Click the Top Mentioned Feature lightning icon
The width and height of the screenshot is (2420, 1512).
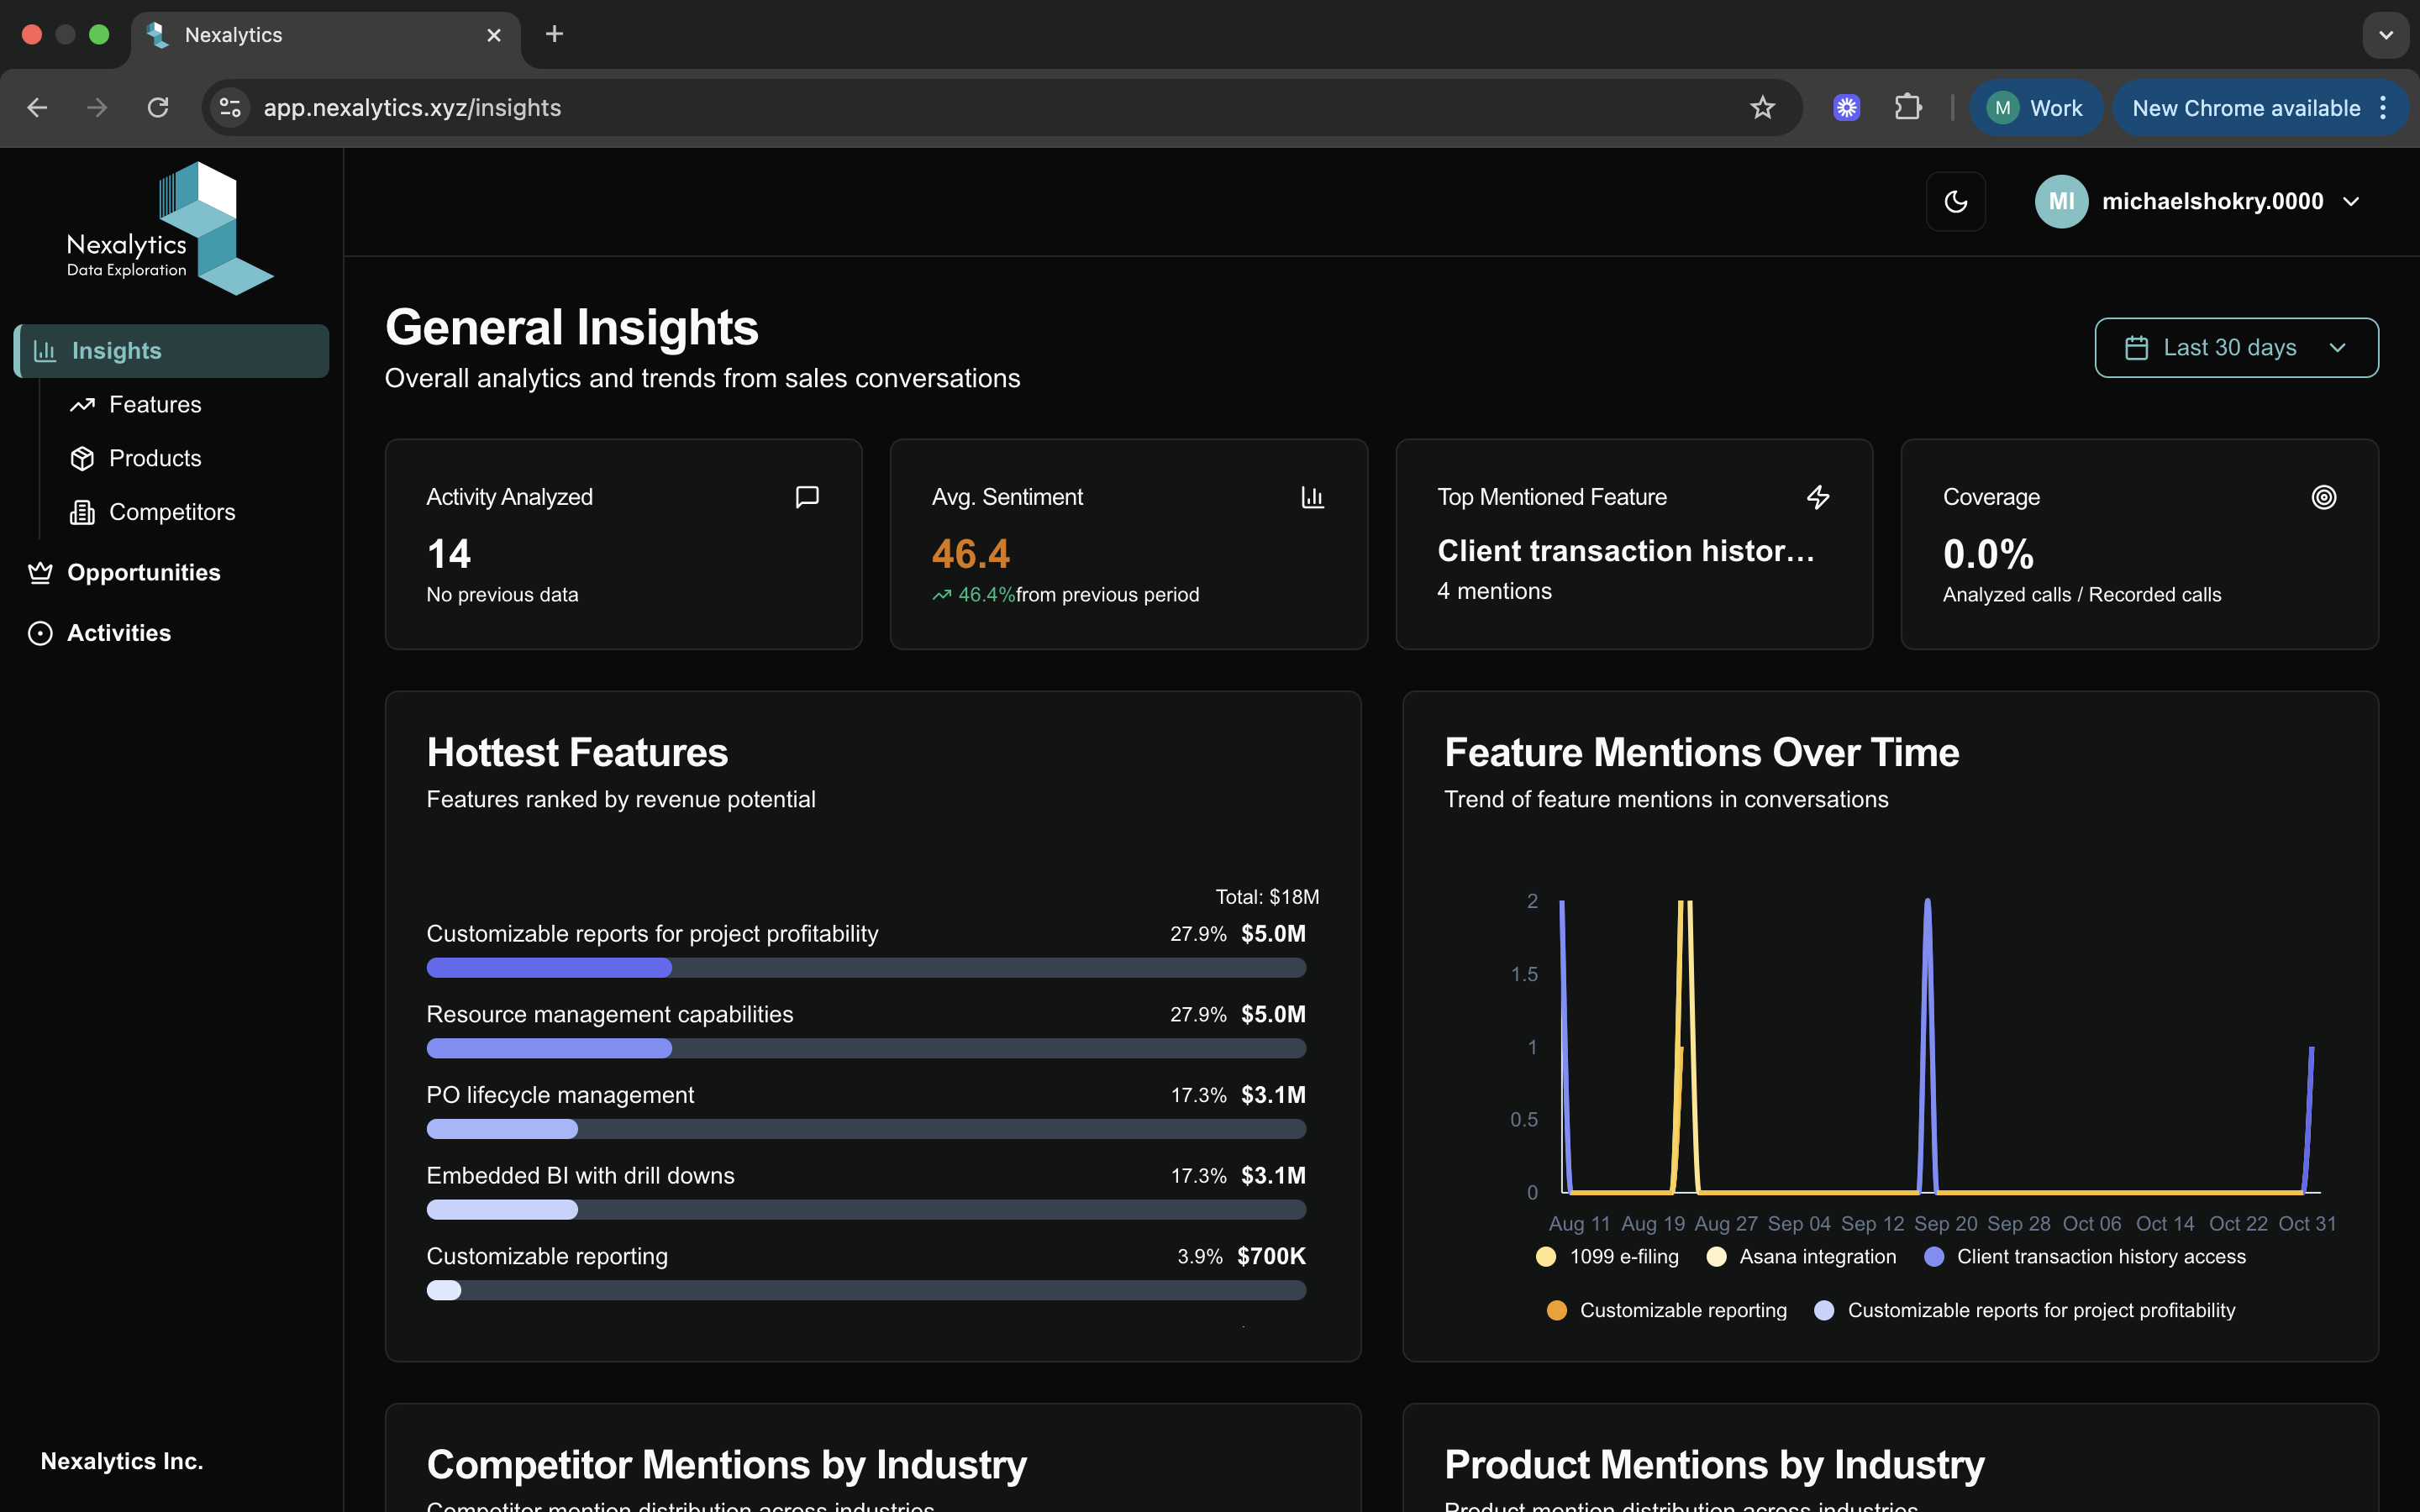(x=1818, y=497)
